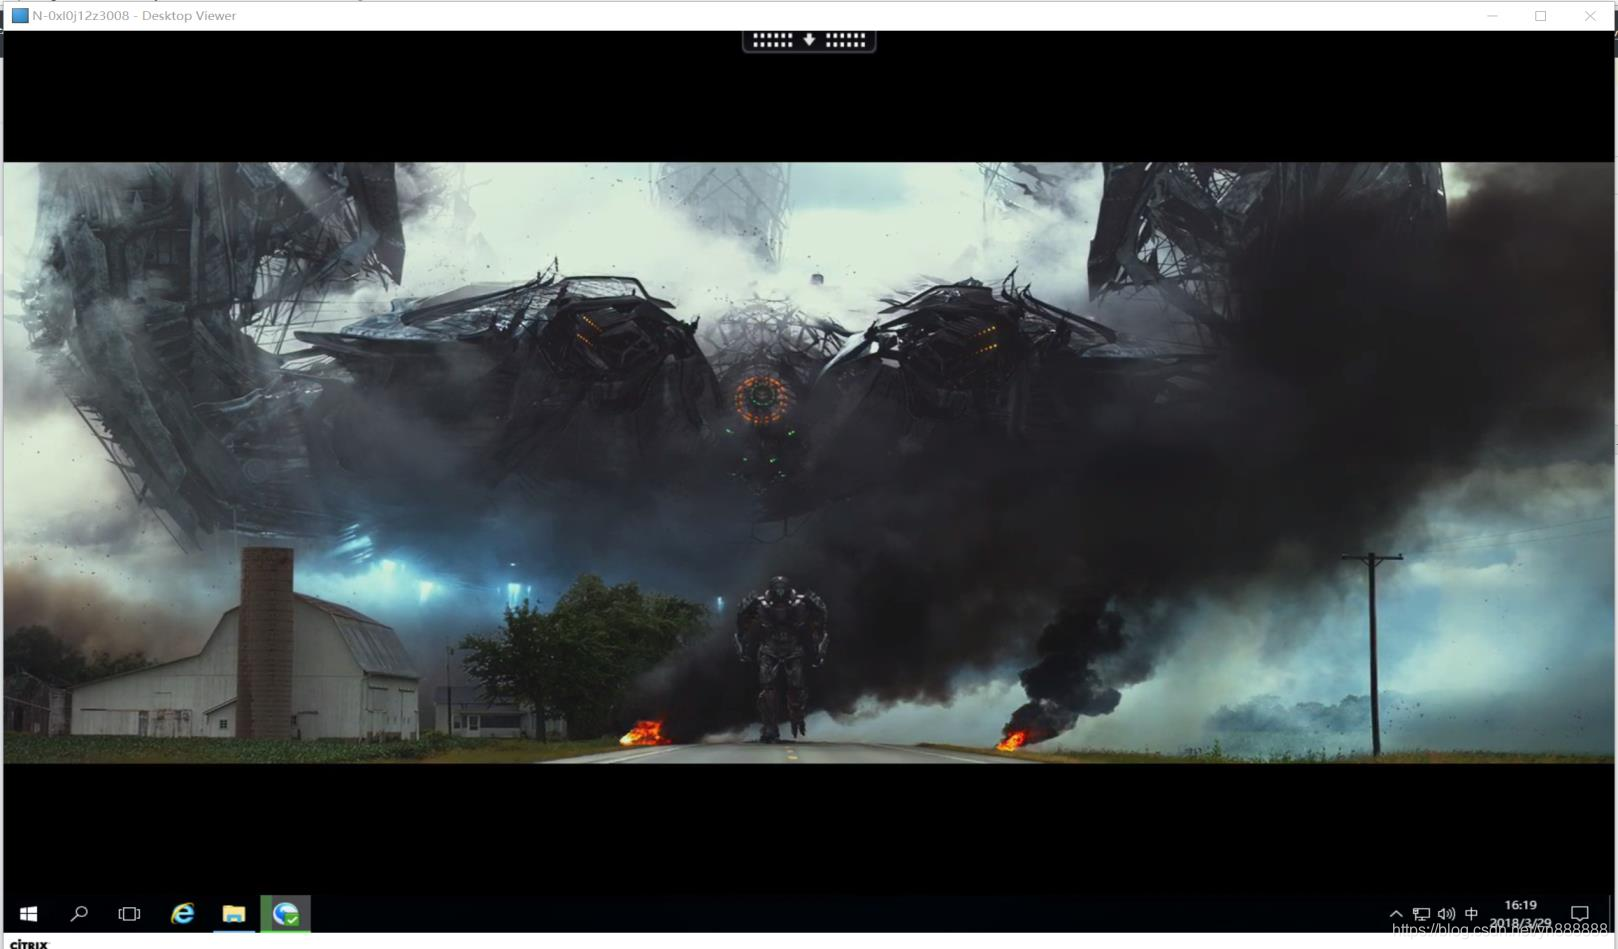
Task: Expand the Citrix Desktop Viewer toolbar handle
Action: 809,40
